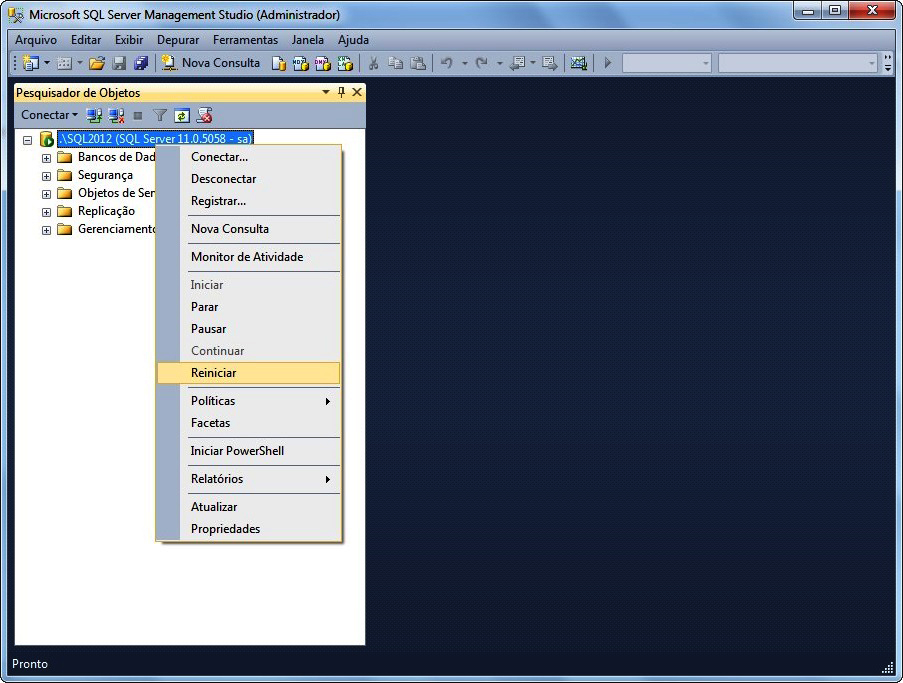Click Disconnect icon in Object Explorer toolbar

tap(116, 115)
